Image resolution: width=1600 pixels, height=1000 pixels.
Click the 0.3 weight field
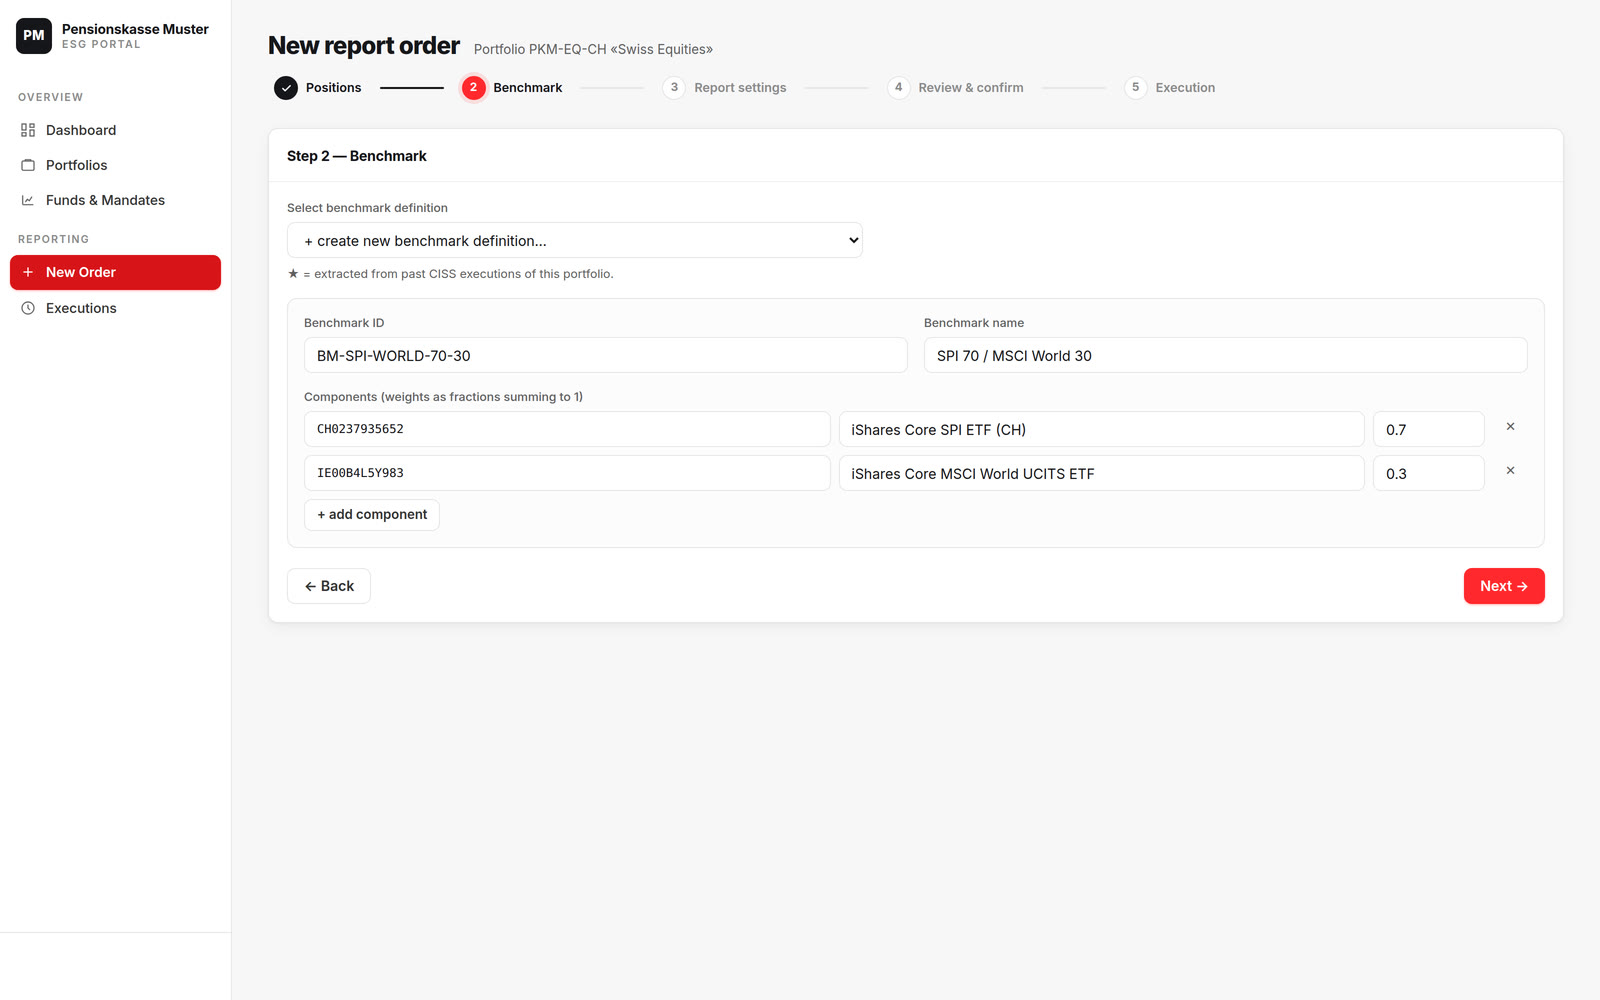(x=1429, y=473)
